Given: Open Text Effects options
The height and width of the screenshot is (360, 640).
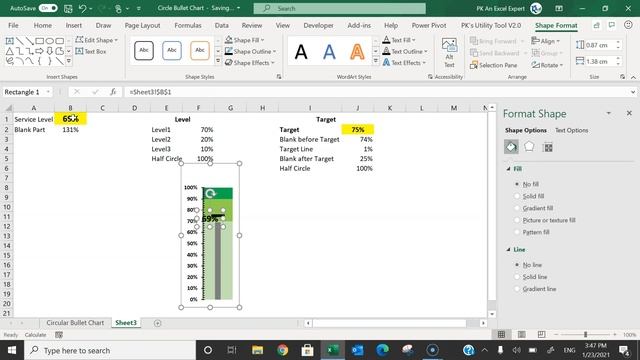Looking at the screenshot, I should (404, 63).
